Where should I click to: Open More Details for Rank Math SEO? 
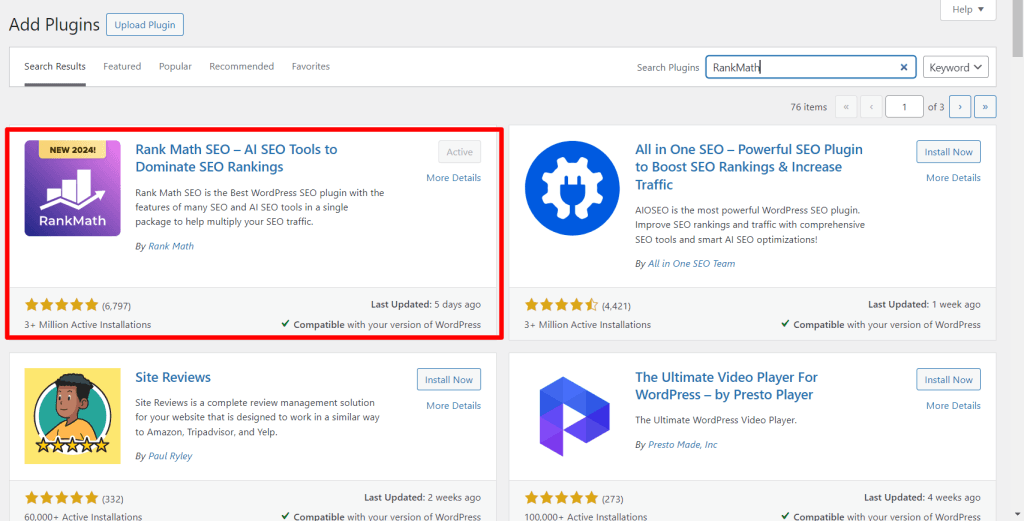(453, 178)
